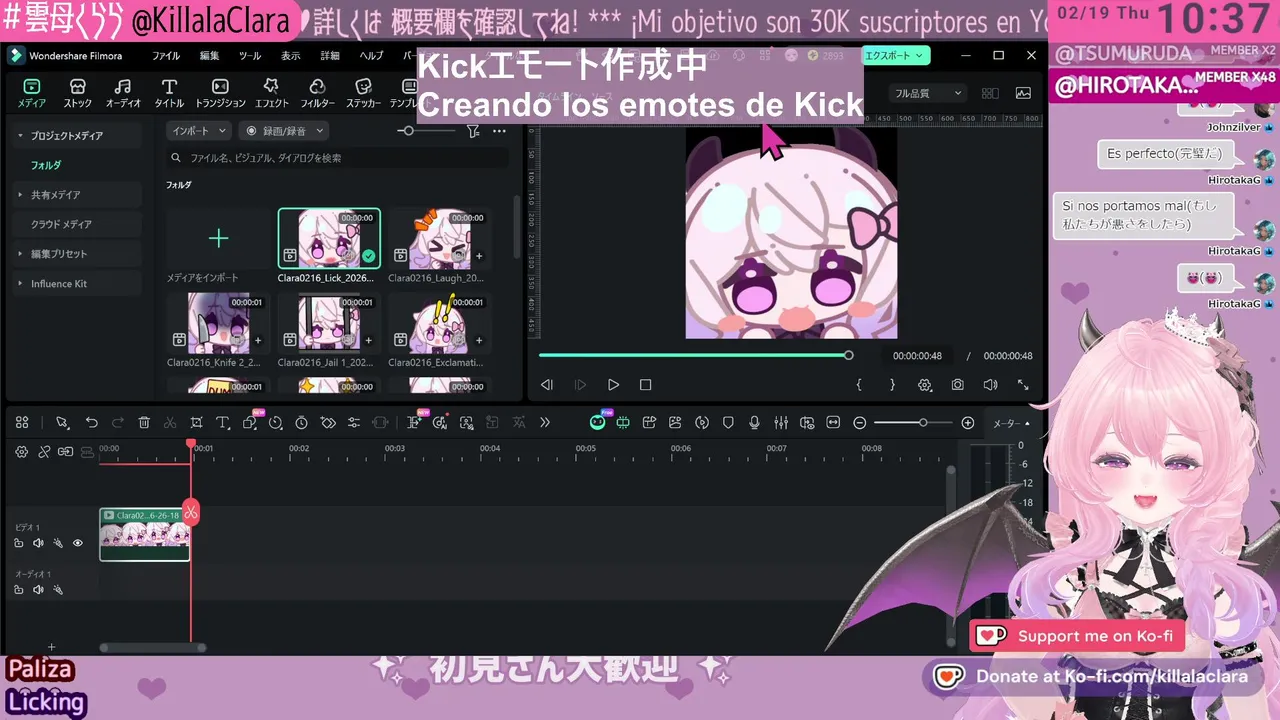The image size is (1280, 720).
Task: Mute the オーディオ 1 track speaker
Action: pyautogui.click(x=38, y=590)
